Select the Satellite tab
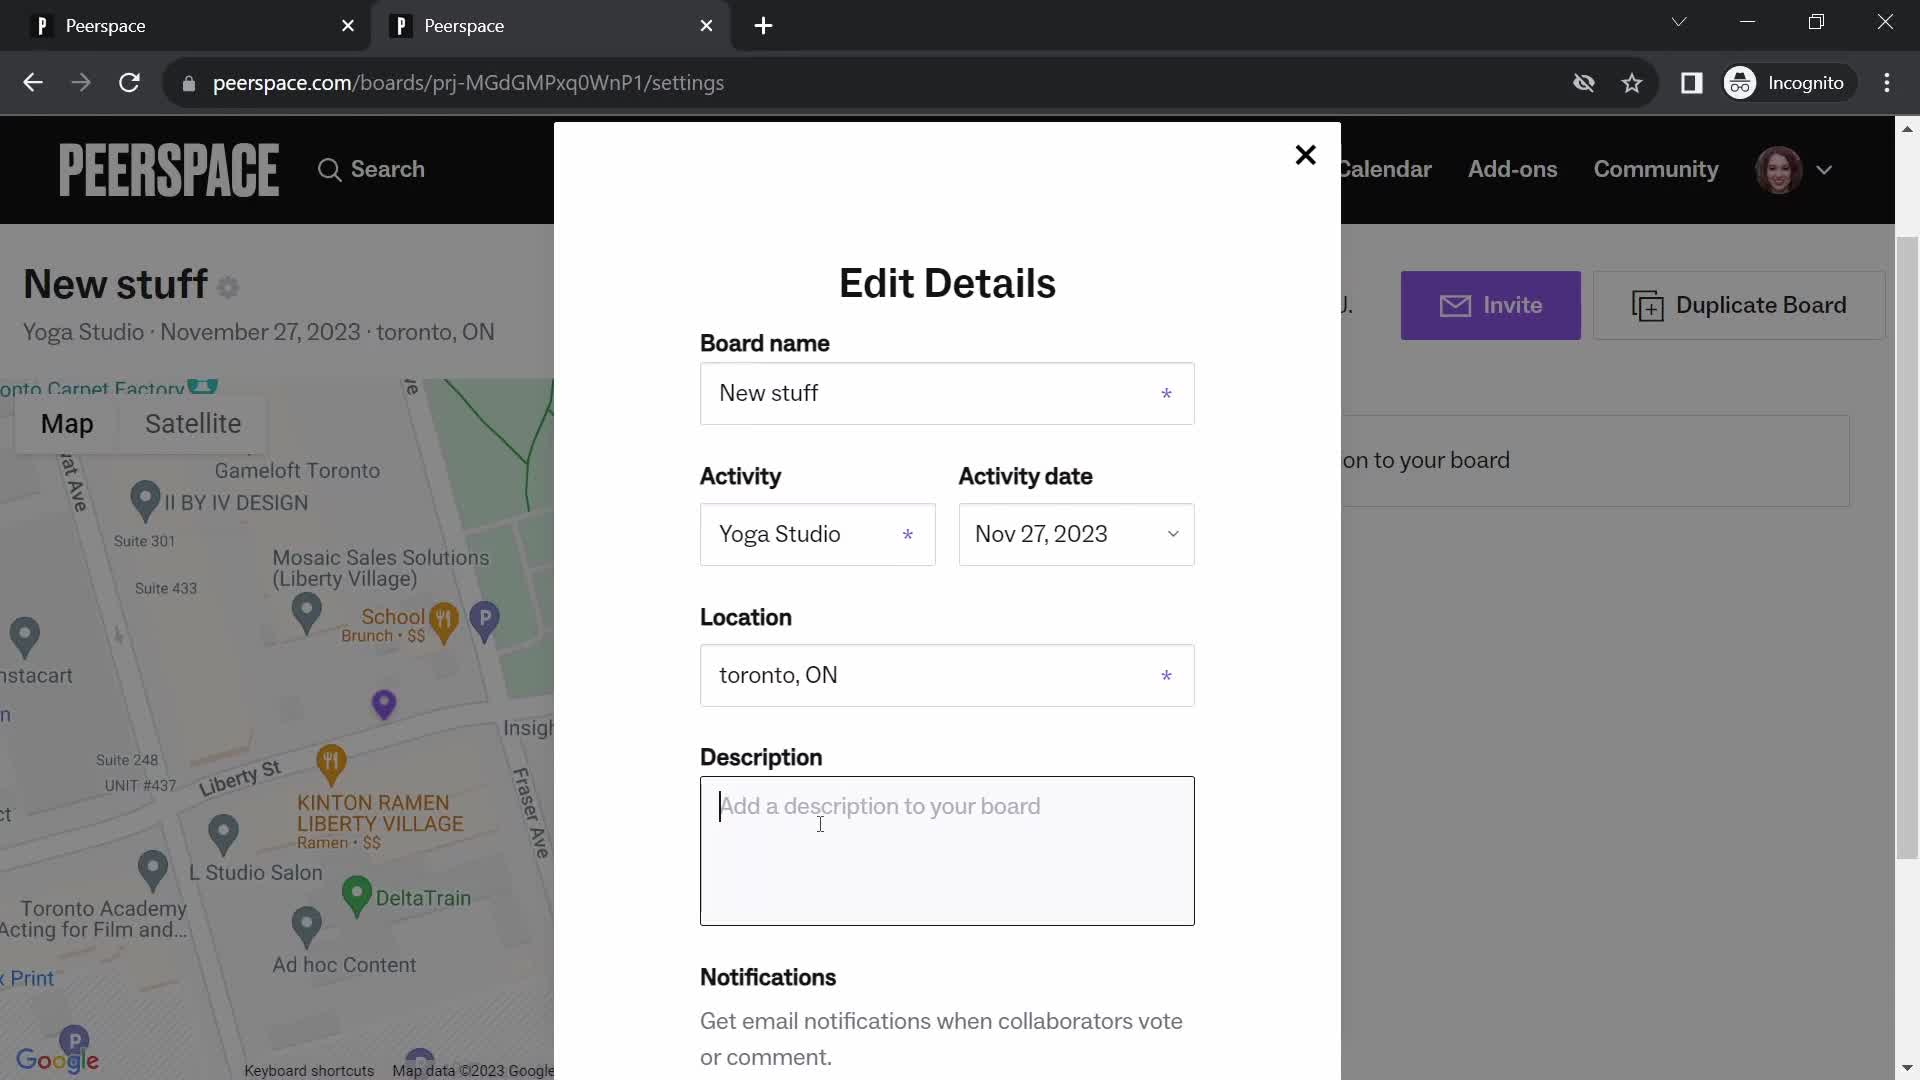 pyautogui.click(x=193, y=423)
